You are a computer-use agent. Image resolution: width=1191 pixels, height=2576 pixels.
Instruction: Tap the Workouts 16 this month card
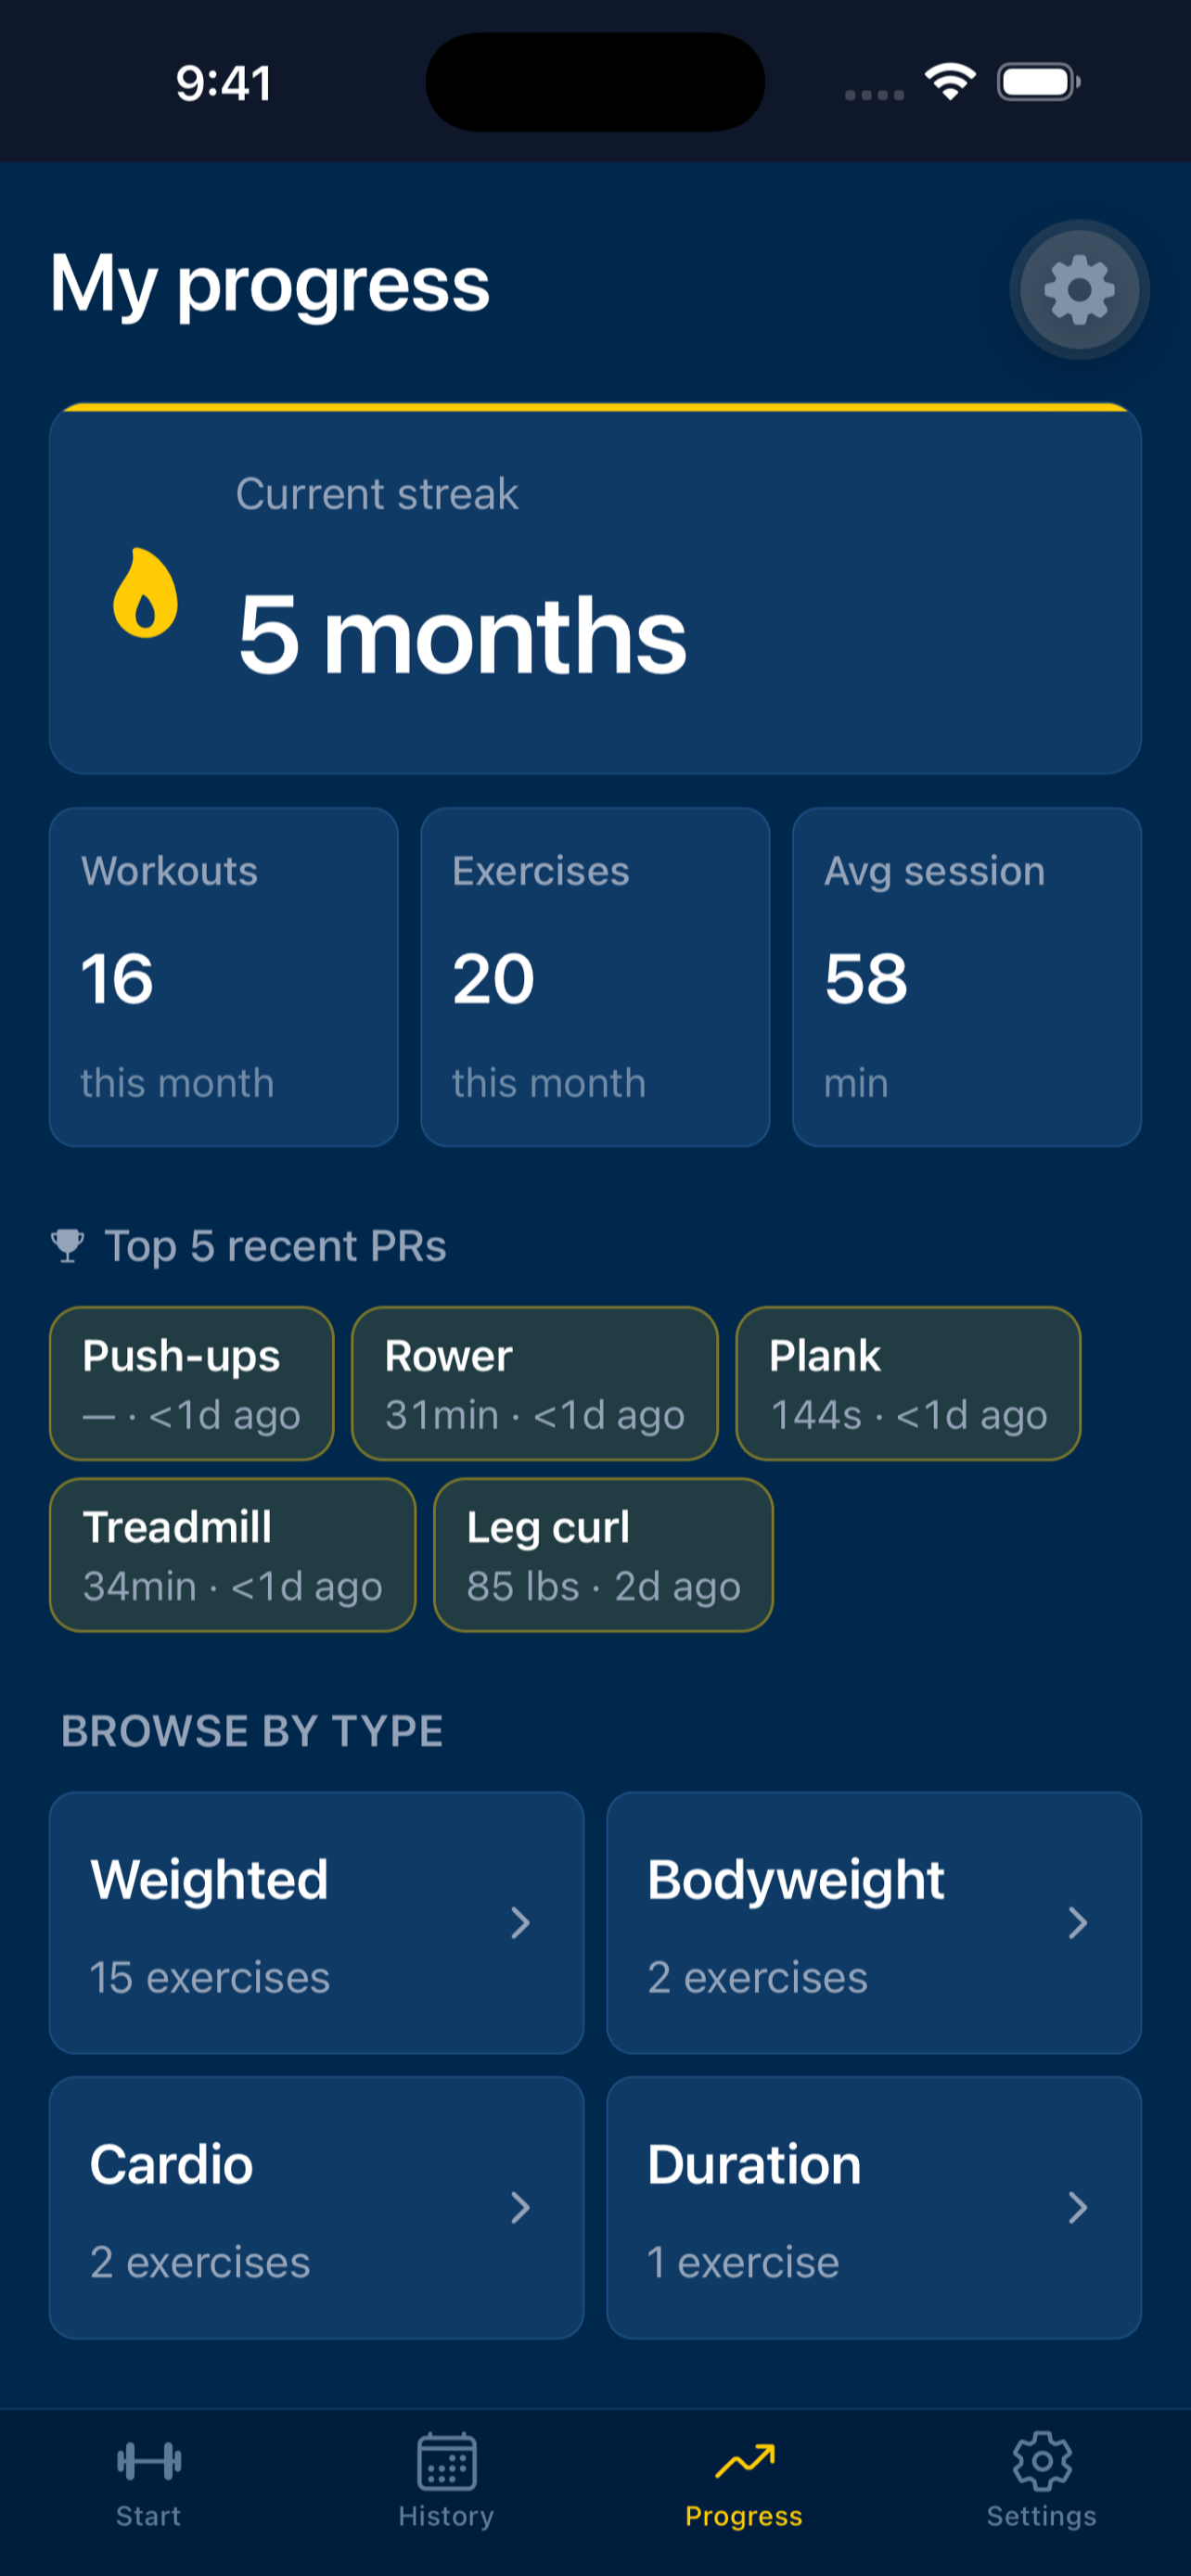click(224, 977)
